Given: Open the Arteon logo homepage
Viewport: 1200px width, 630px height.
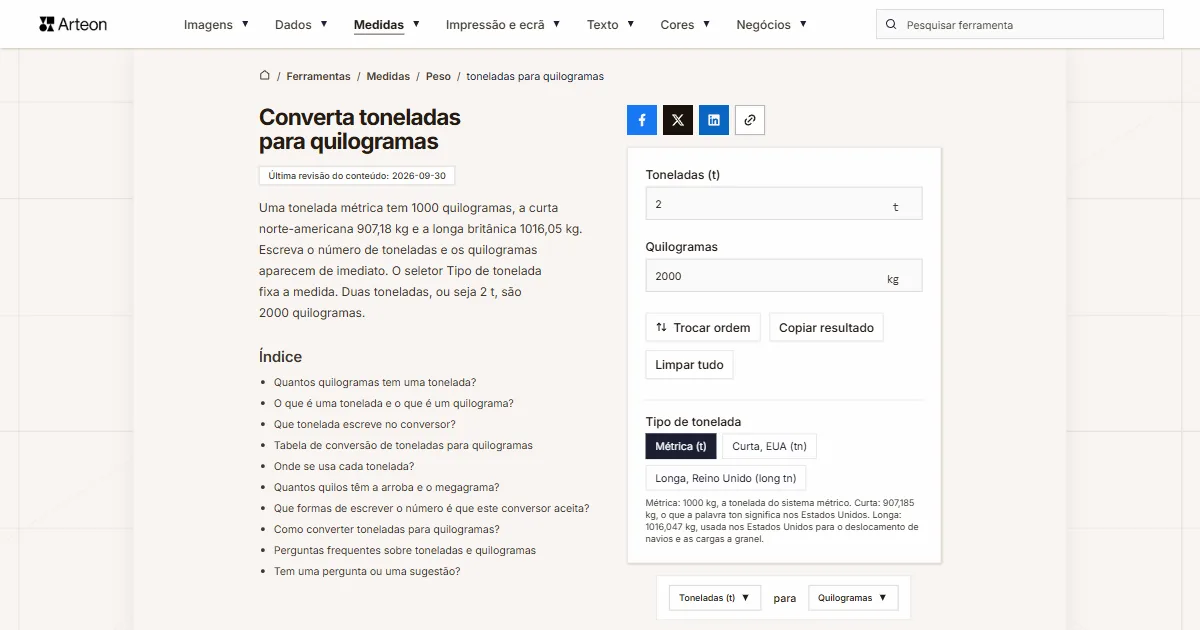Looking at the screenshot, I should [x=73, y=24].
